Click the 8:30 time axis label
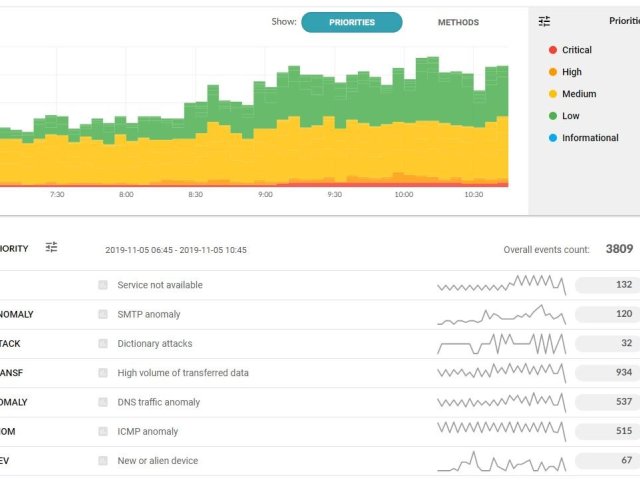Viewport: 640px width, 480px height. tap(196, 195)
